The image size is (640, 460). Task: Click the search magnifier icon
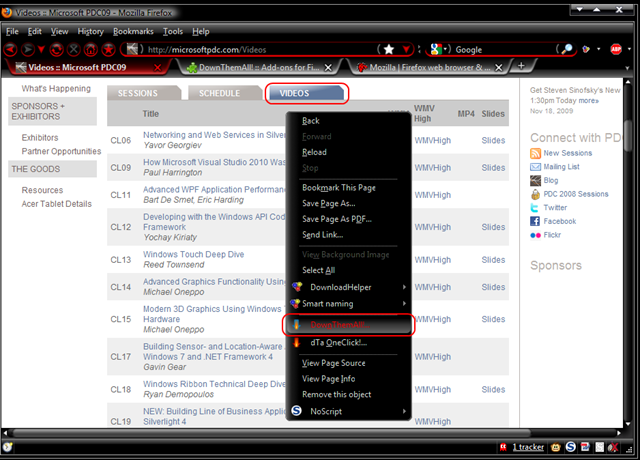pyautogui.click(x=567, y=49)
